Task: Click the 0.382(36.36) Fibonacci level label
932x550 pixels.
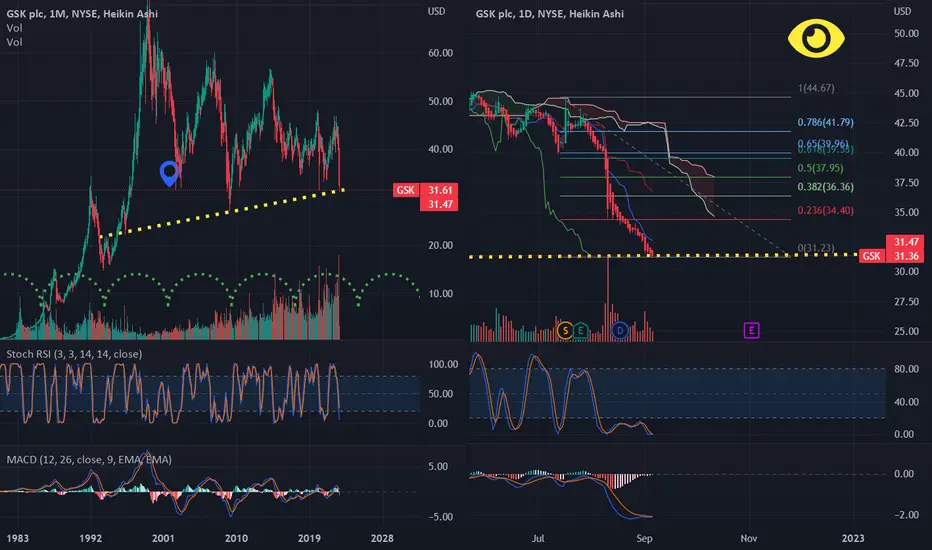Action: point(826,187)
